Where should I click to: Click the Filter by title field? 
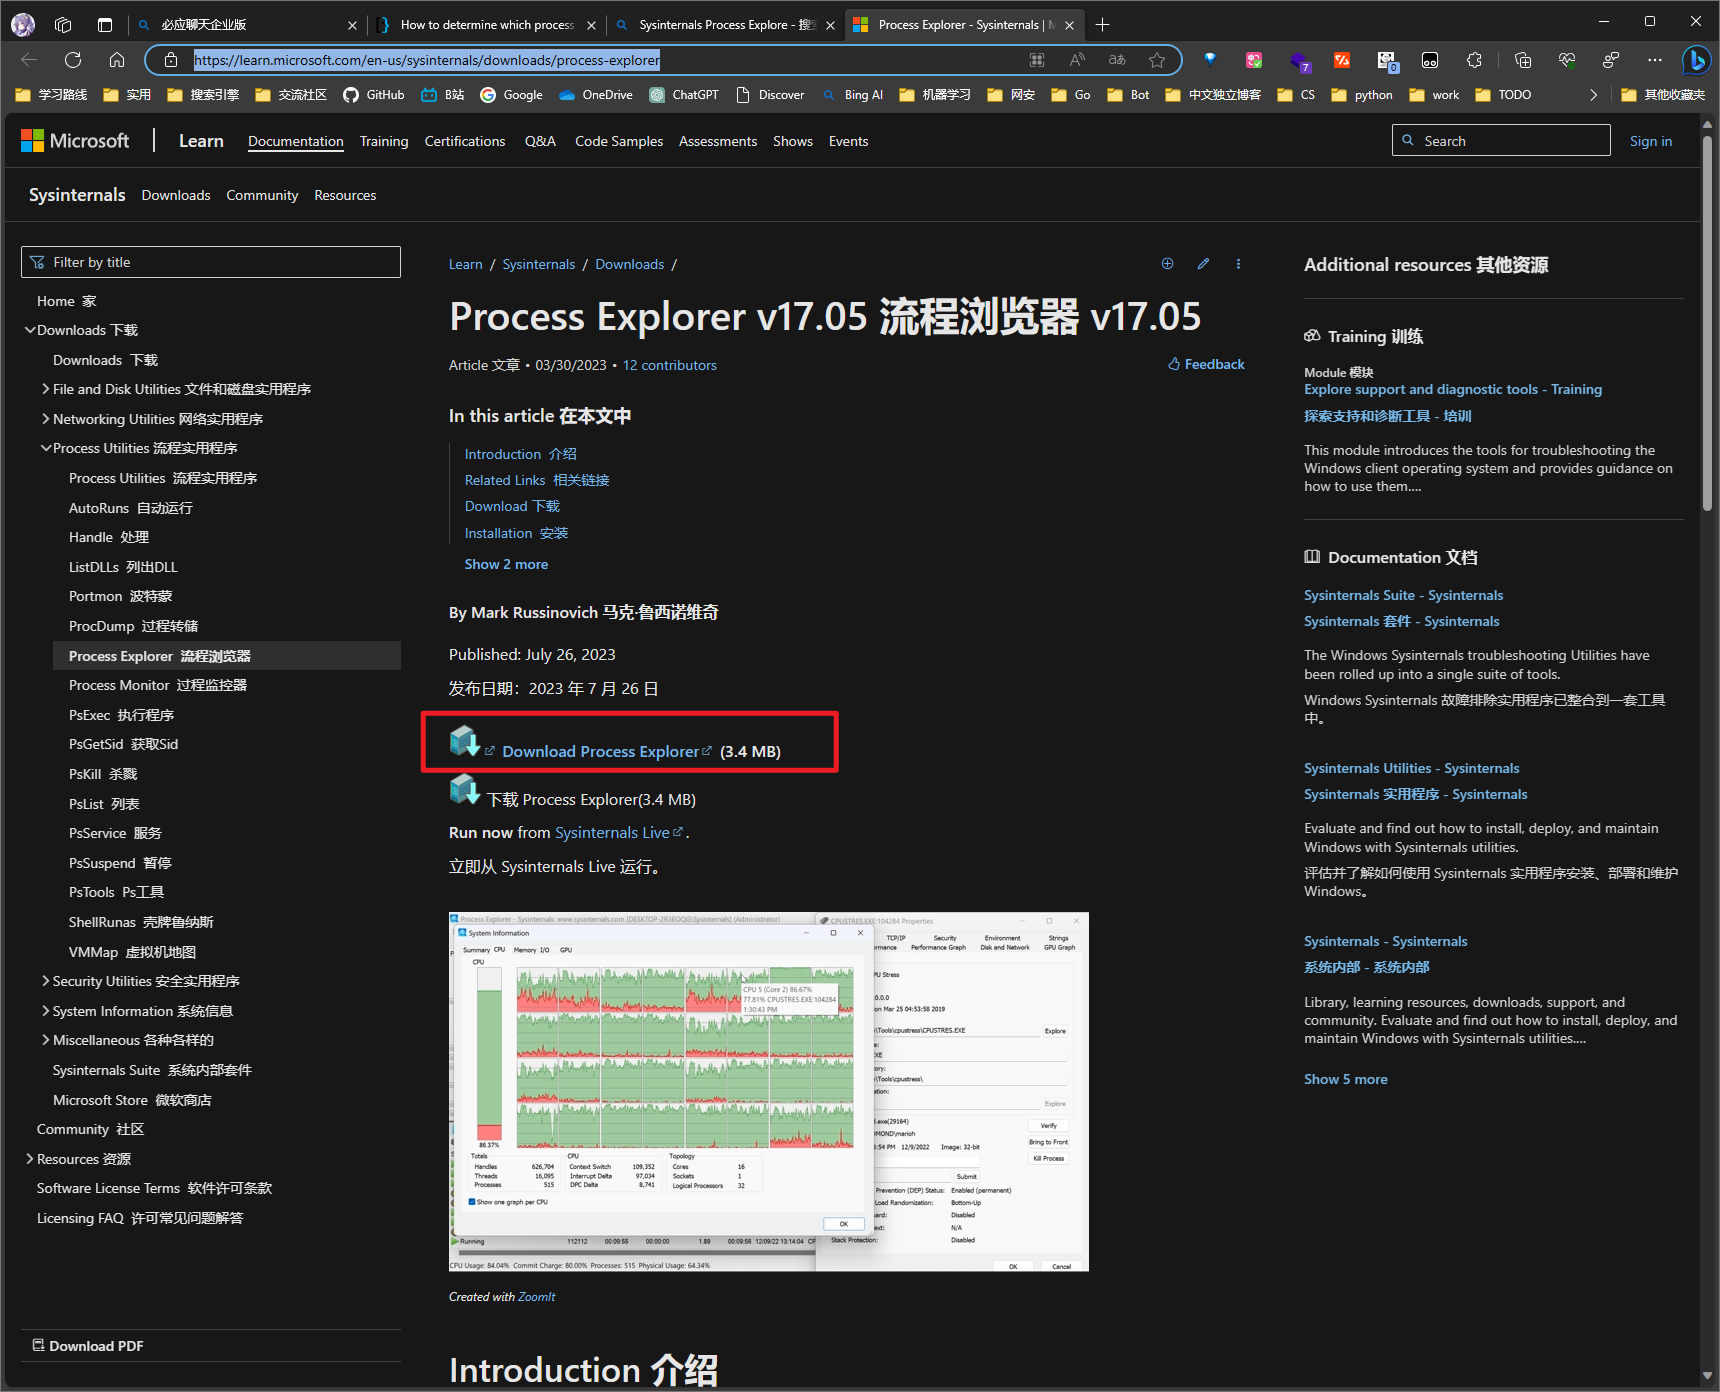pos(211,262)
